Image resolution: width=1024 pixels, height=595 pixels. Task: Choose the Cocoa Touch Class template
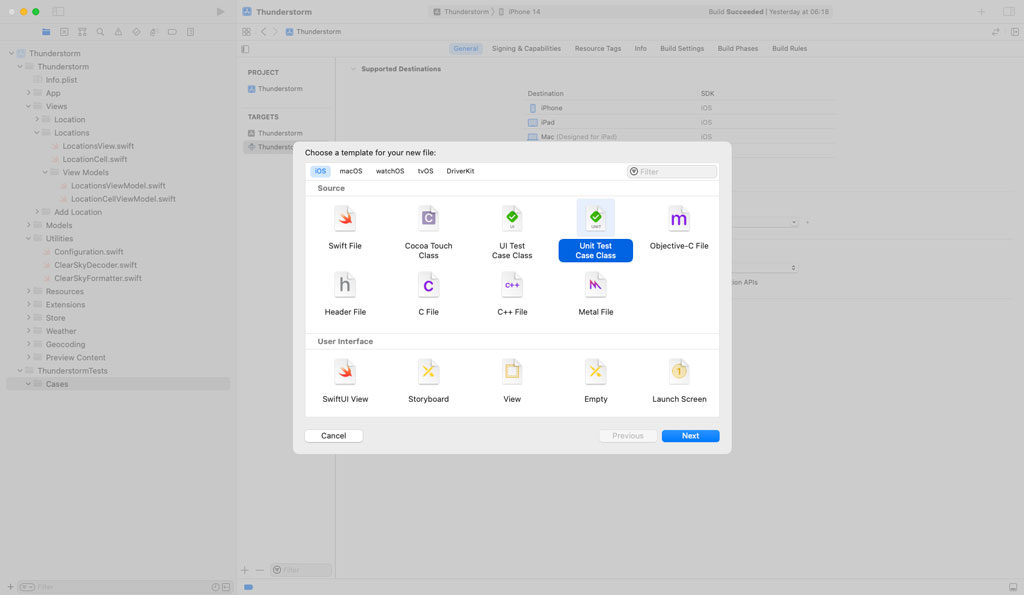tap(428, 220)
